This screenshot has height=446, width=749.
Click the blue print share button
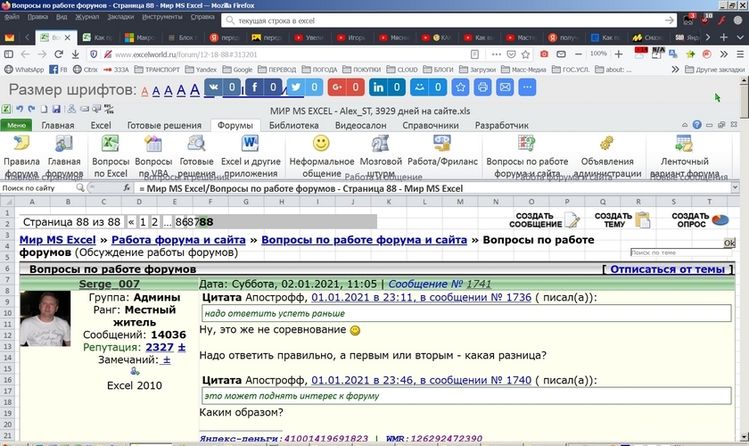pyautogui.click(x=482, y=87)
